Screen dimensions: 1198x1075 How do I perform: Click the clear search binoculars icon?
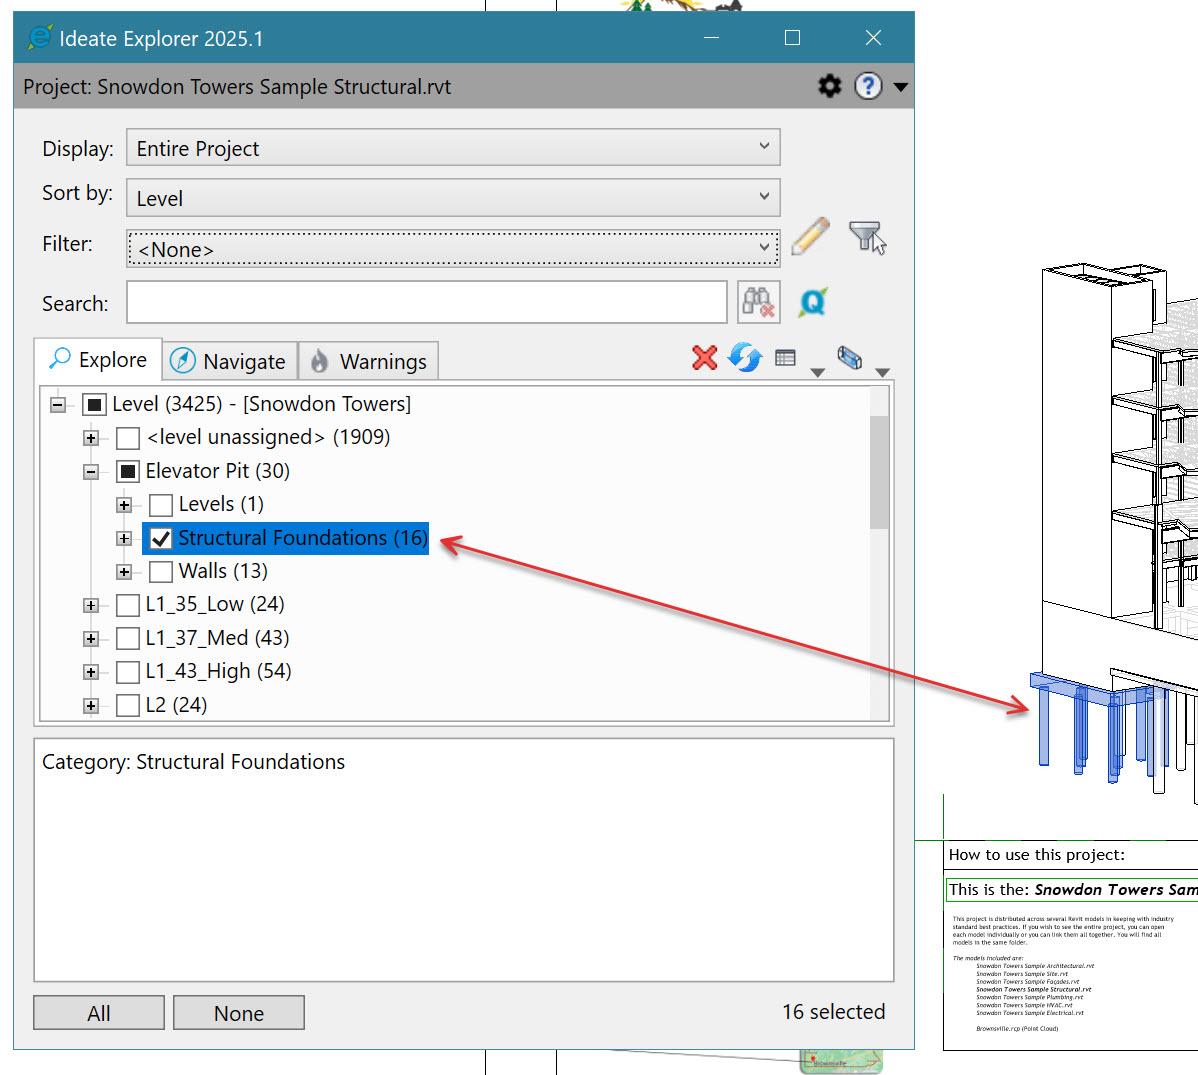coord(759,302)
